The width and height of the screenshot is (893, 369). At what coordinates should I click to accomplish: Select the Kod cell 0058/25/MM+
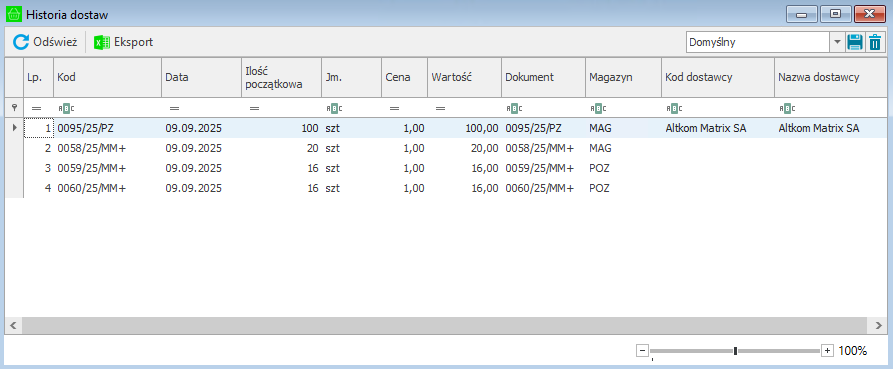[x=107, y=148]
